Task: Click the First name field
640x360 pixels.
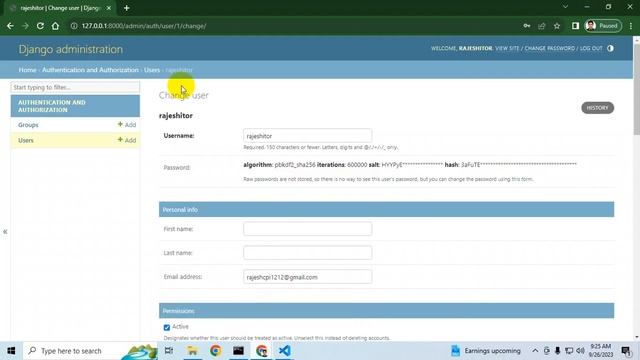Action: pos(307,229)
